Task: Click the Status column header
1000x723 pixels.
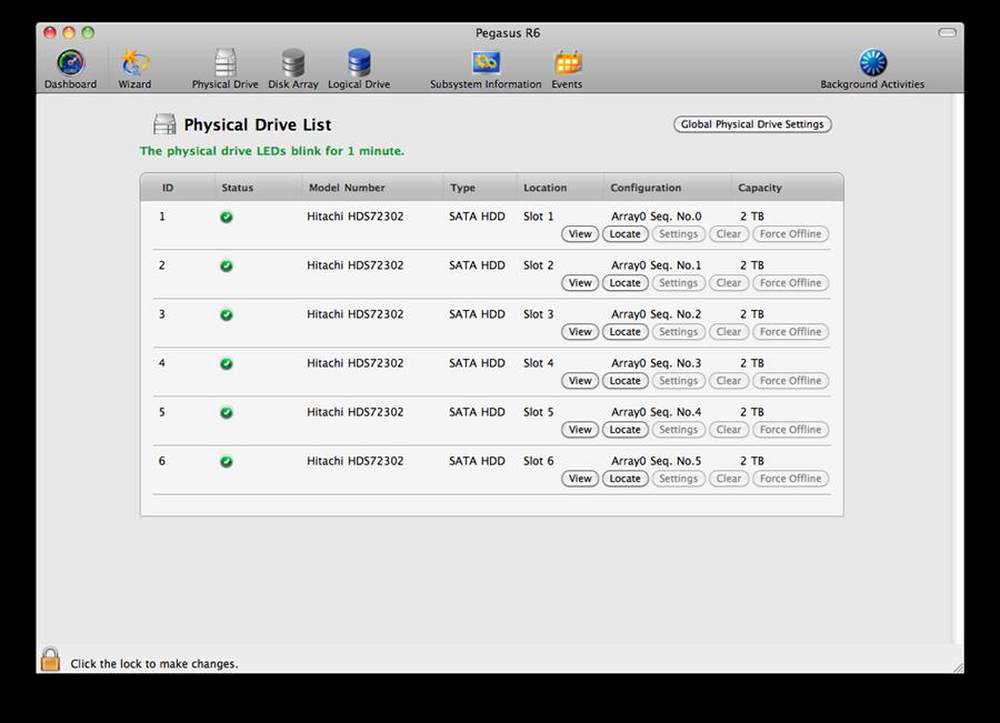Action: tap(237, 188)
